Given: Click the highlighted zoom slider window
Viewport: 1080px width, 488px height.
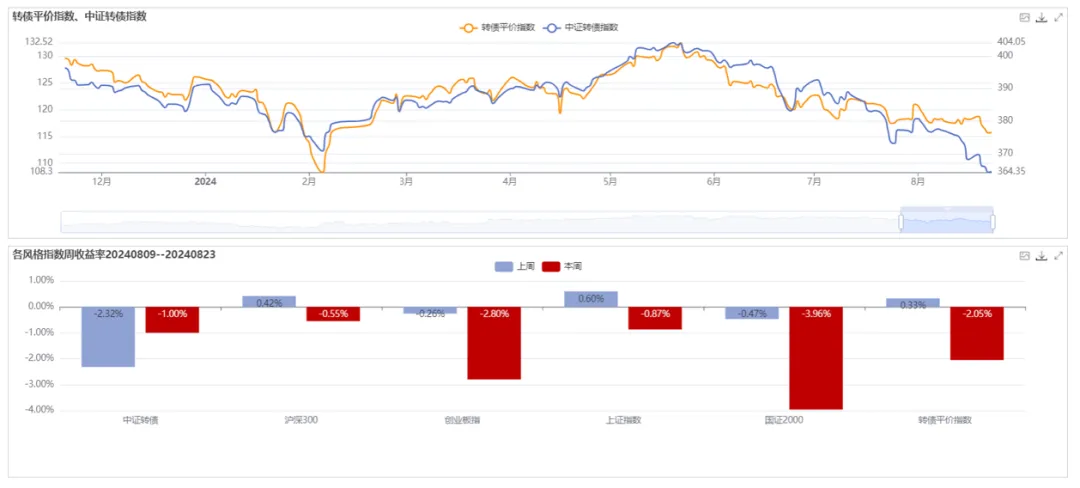Looking at the screenshot, I should [x=946, y=222].
